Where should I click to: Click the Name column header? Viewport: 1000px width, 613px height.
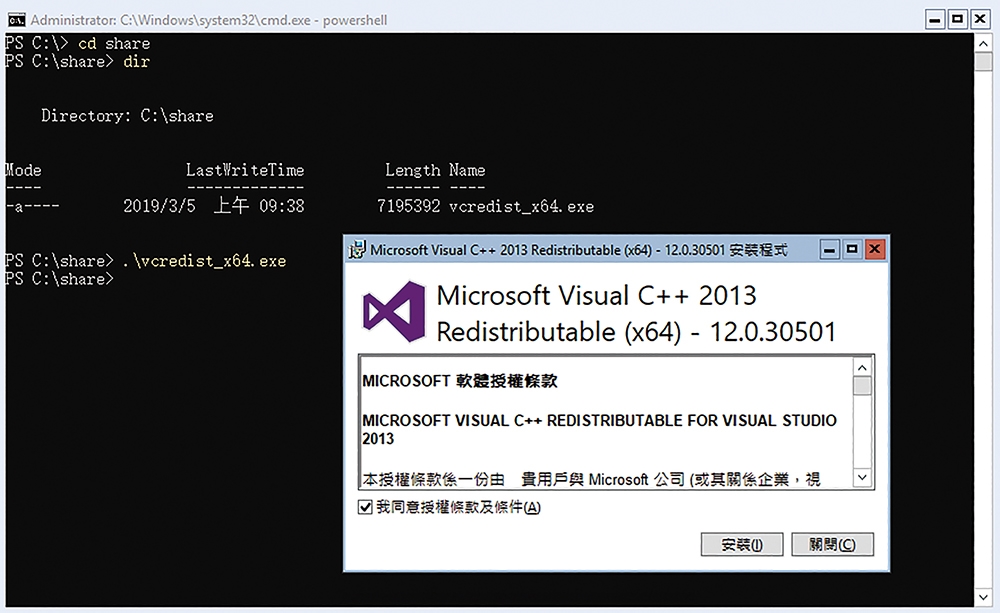[x=467, y=170]
